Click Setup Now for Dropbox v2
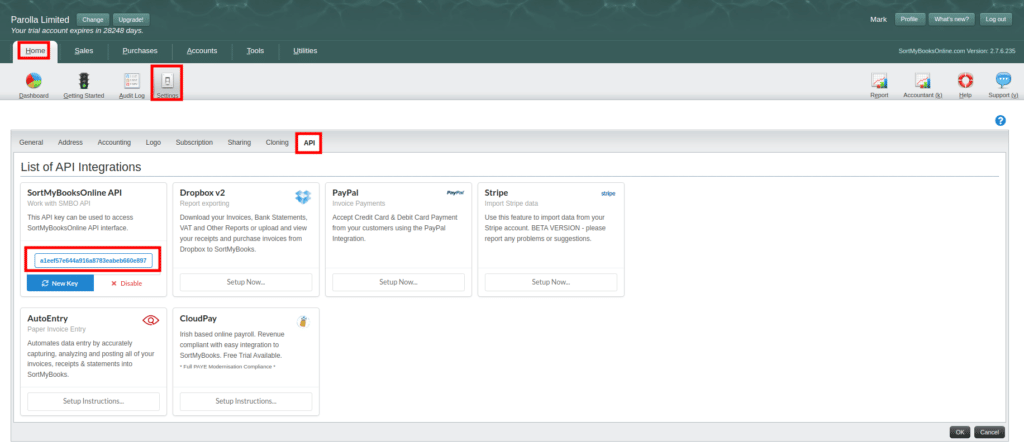This screenshot has width=1024, height=445. tap(246, 282)
